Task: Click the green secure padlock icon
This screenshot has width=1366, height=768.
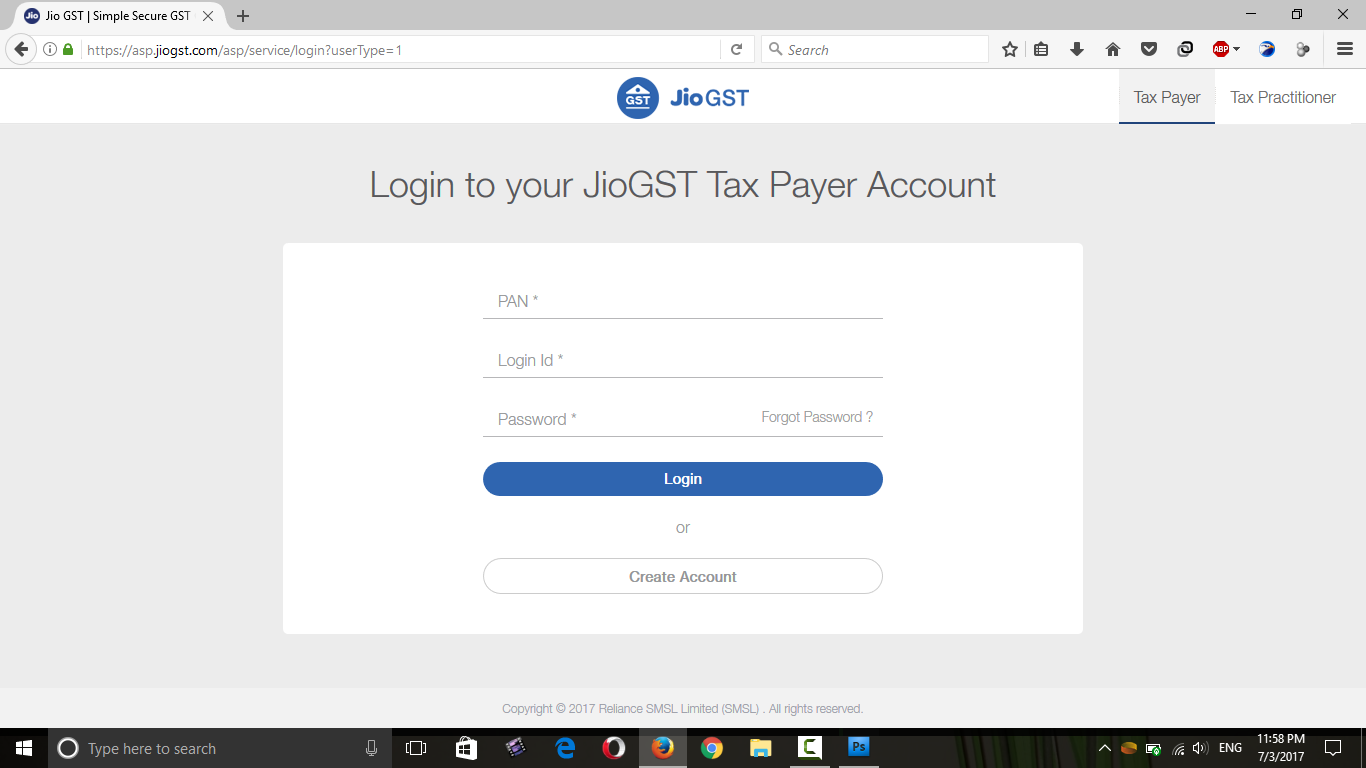Action: [68, 49]
